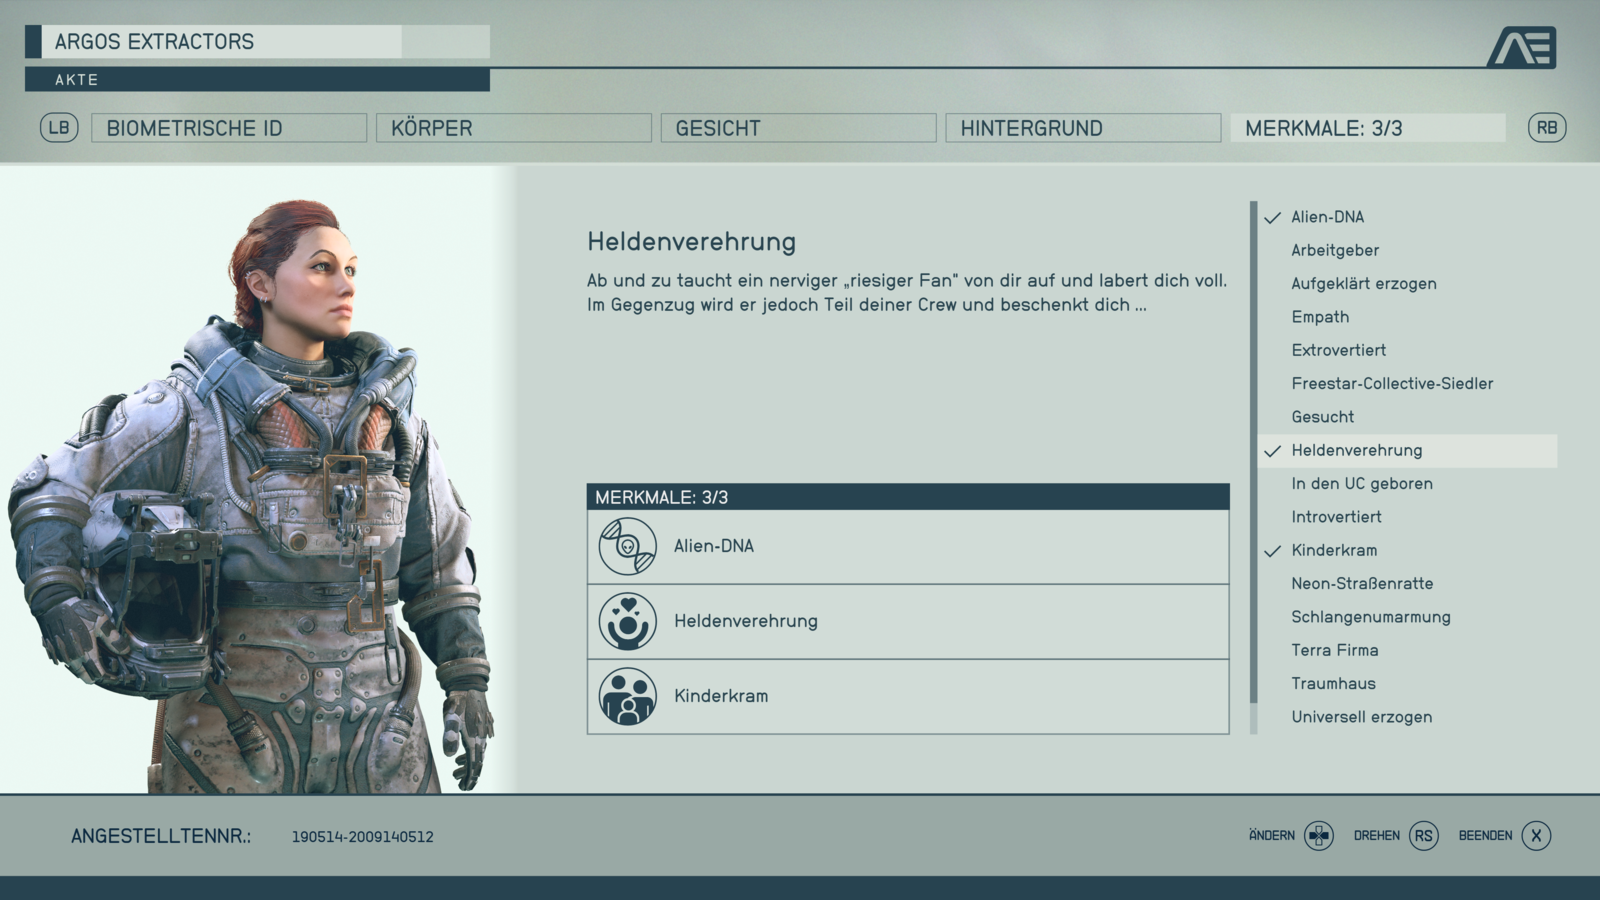This screenshot has width=1600, height=900.
Task: Click the Kinderkram trait icon
Action: pos(628,696)
